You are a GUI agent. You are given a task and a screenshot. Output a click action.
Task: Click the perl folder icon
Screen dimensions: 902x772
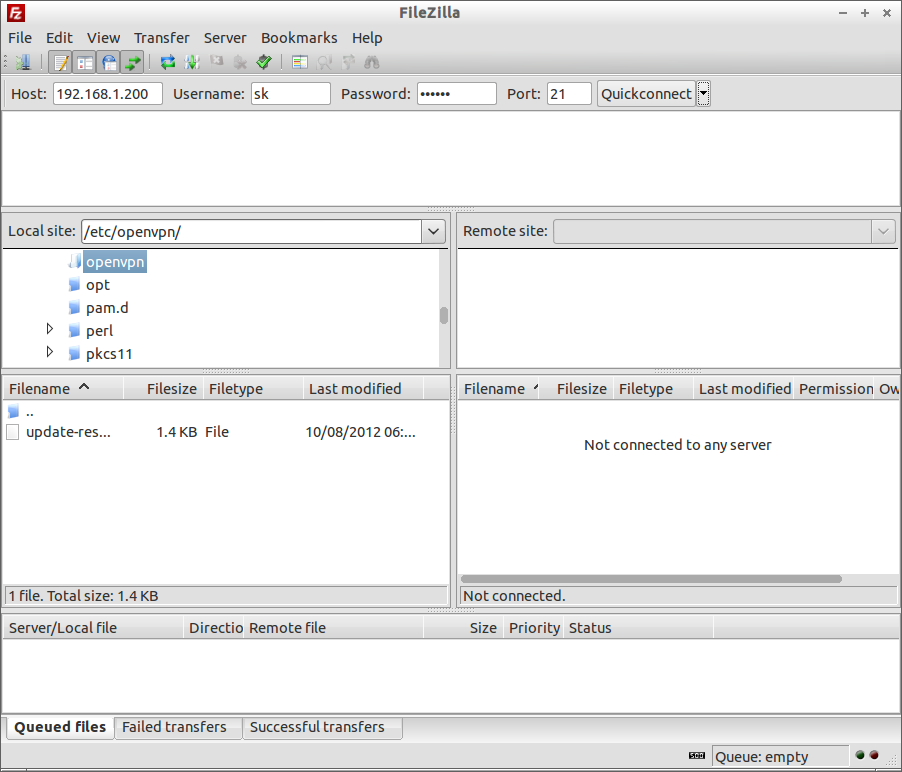[x=74, y=331]
